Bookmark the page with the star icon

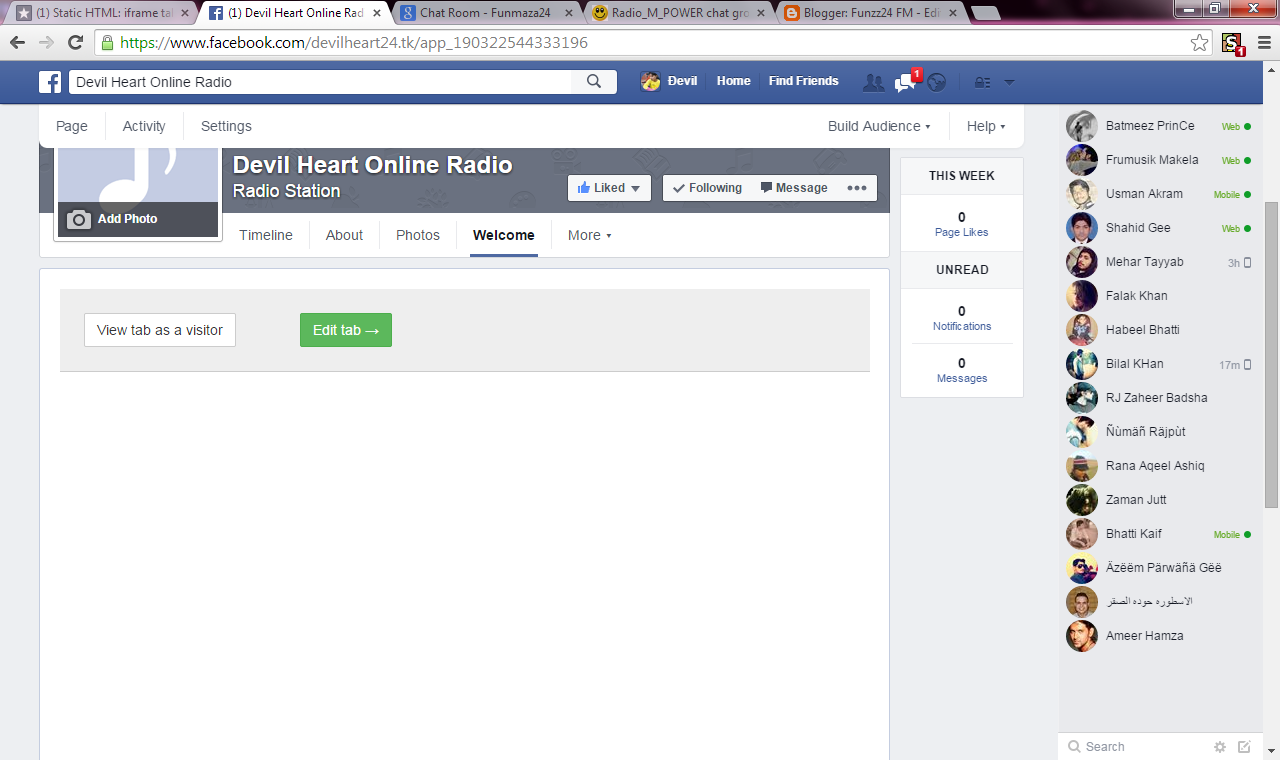pos(1199,42)
